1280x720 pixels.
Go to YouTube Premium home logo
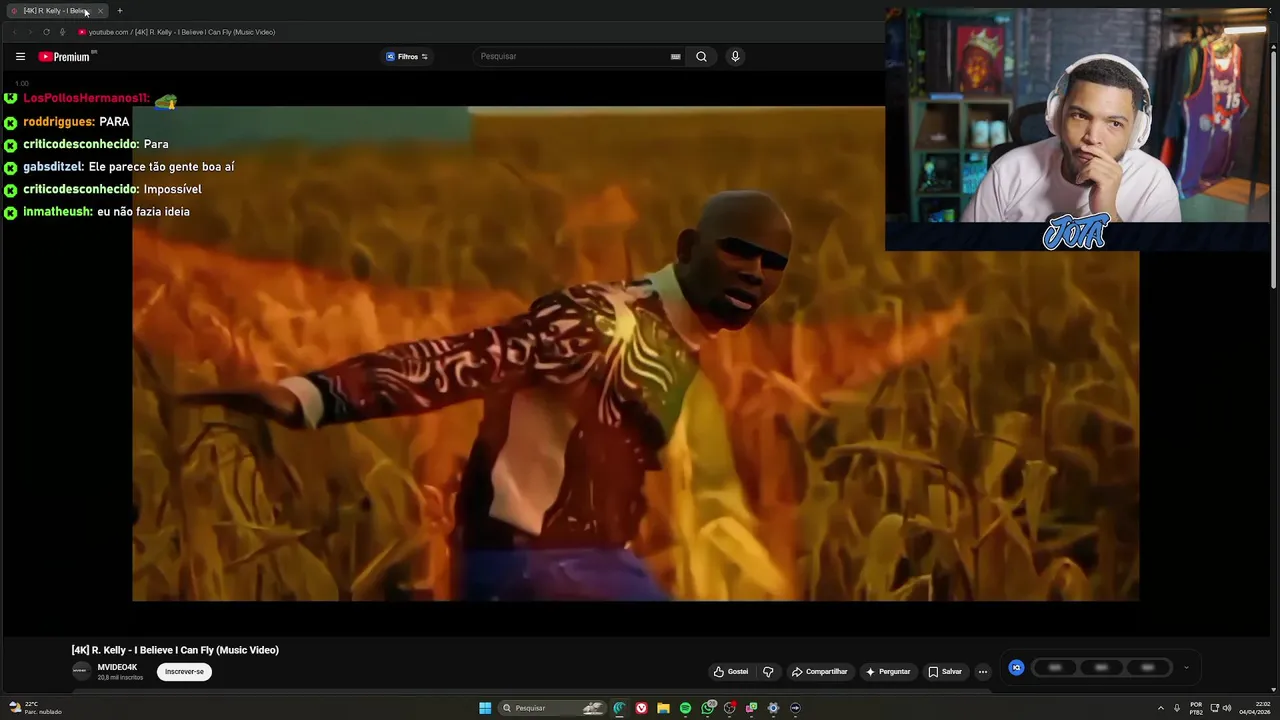pyautogui.click(x=66, y=57)
